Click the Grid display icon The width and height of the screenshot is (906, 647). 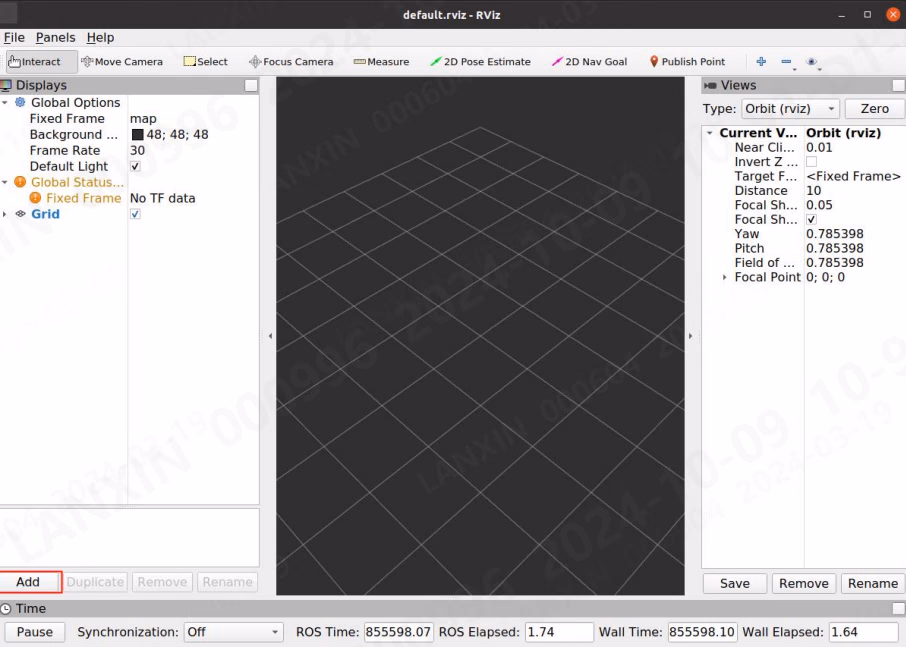[21, 214]
